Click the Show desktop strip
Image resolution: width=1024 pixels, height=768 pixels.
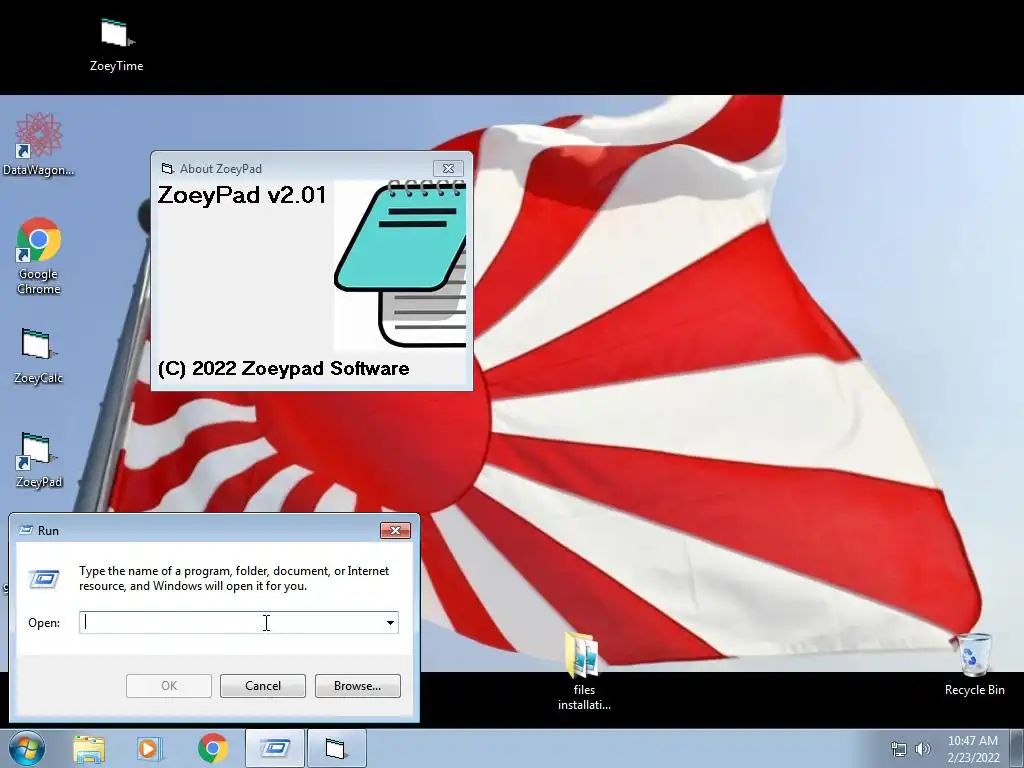tap(1017, 748)
